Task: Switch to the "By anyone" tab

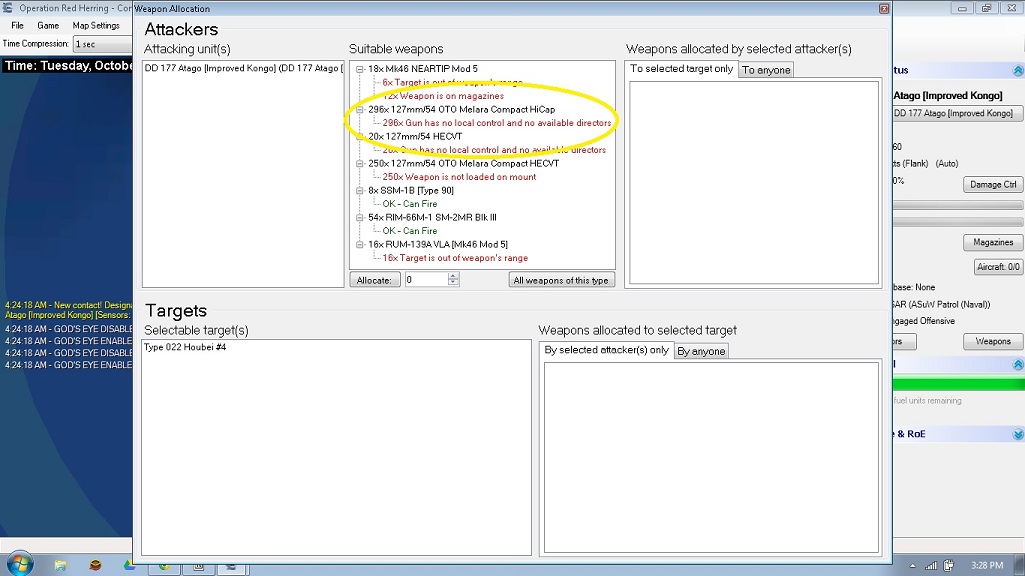Action: pos(701,351)
